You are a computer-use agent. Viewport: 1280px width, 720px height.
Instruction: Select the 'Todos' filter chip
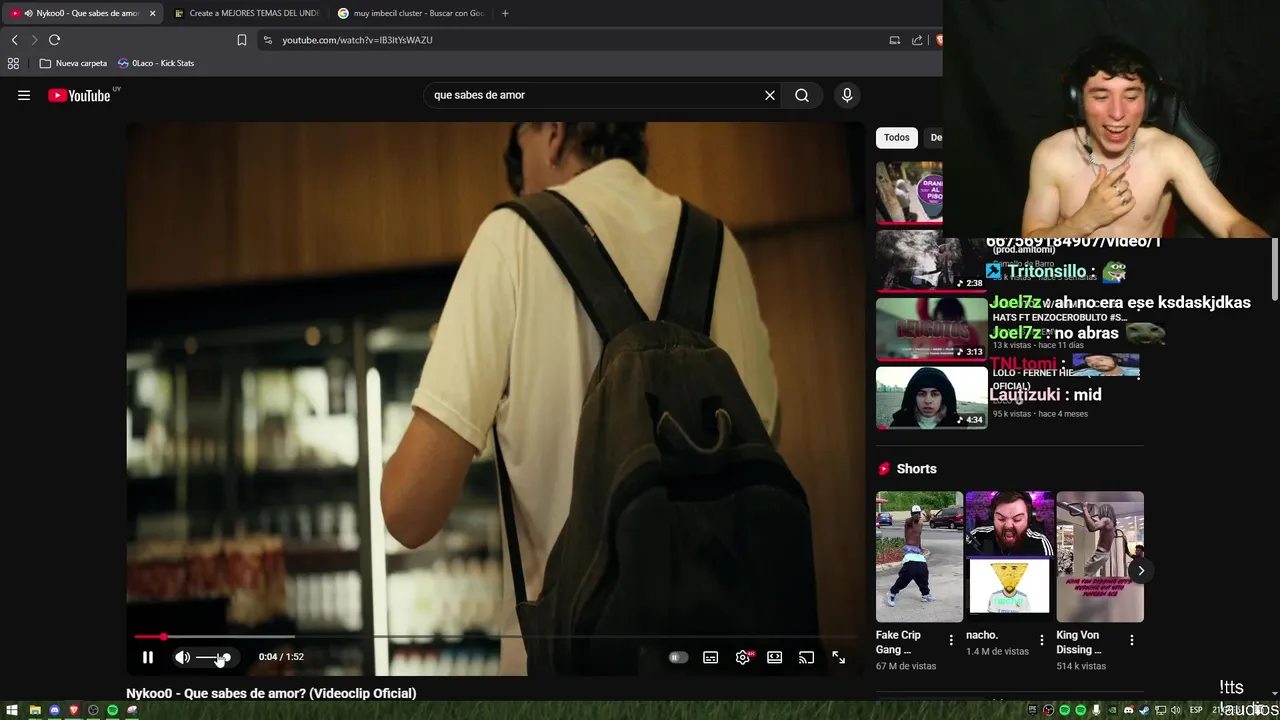tap(897, 137)
